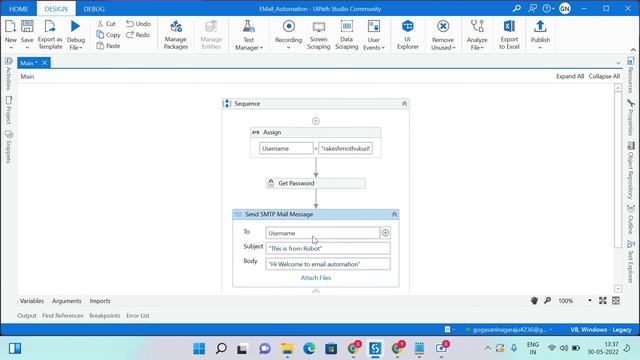
Task: Click the Subject field
Action: pos(328,248)
